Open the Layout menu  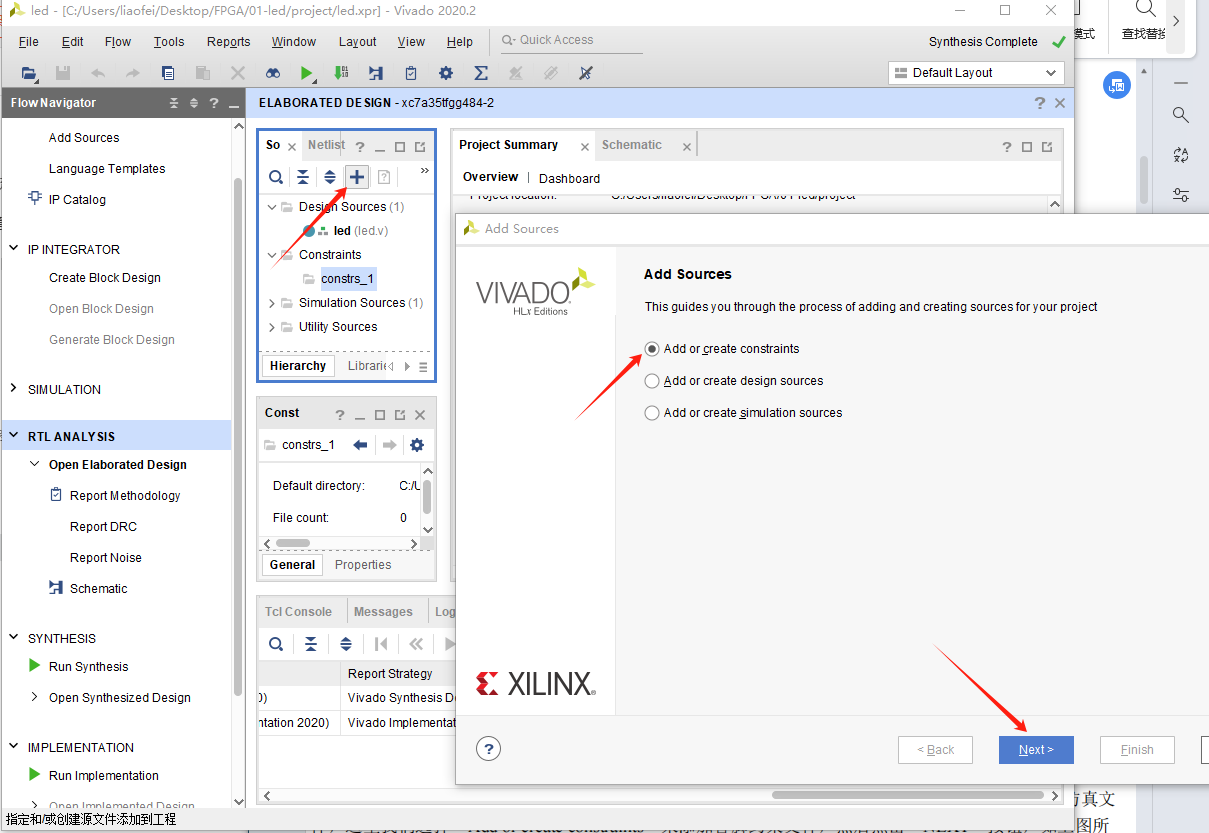coord(358,42)
